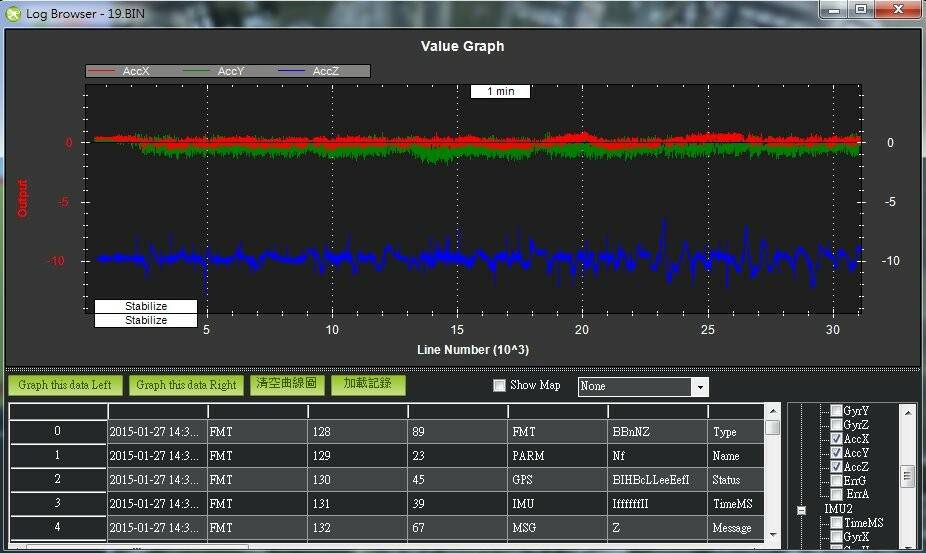
Task: Click Graph this data Right button
Action: pos(186,385)
